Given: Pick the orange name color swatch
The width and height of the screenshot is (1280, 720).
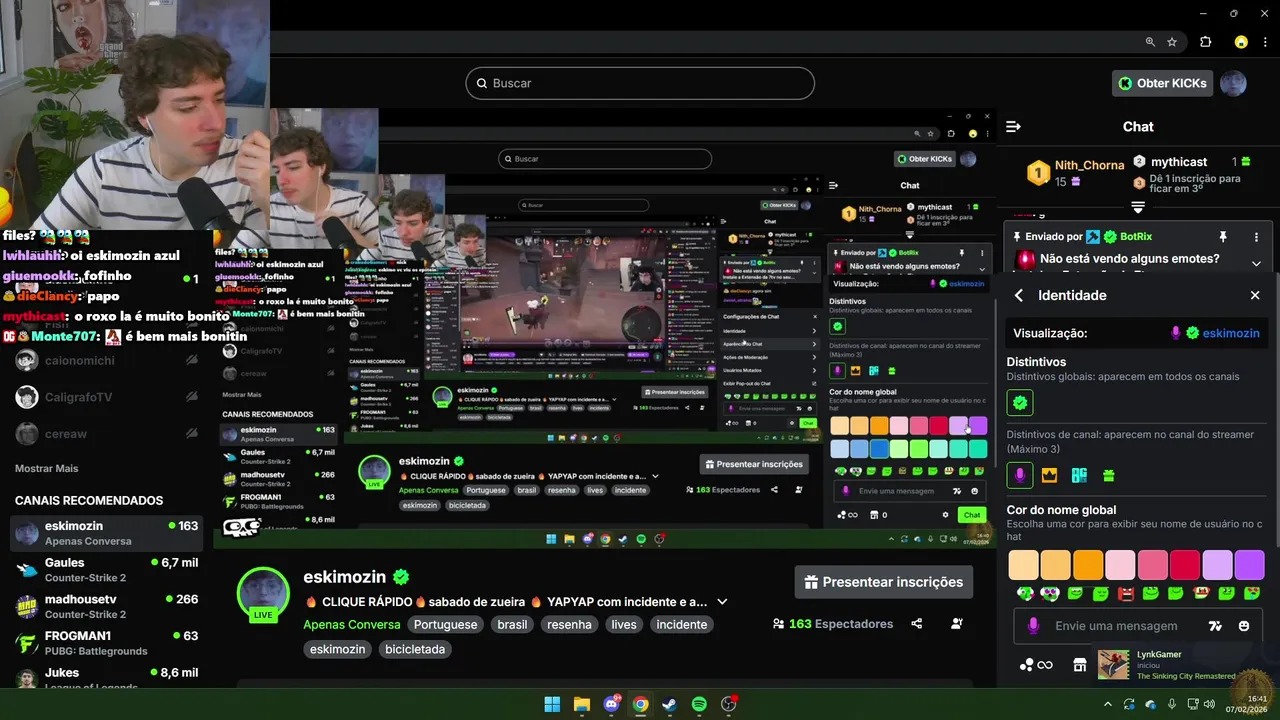Looking at the screenshot, I should 1088,565.
